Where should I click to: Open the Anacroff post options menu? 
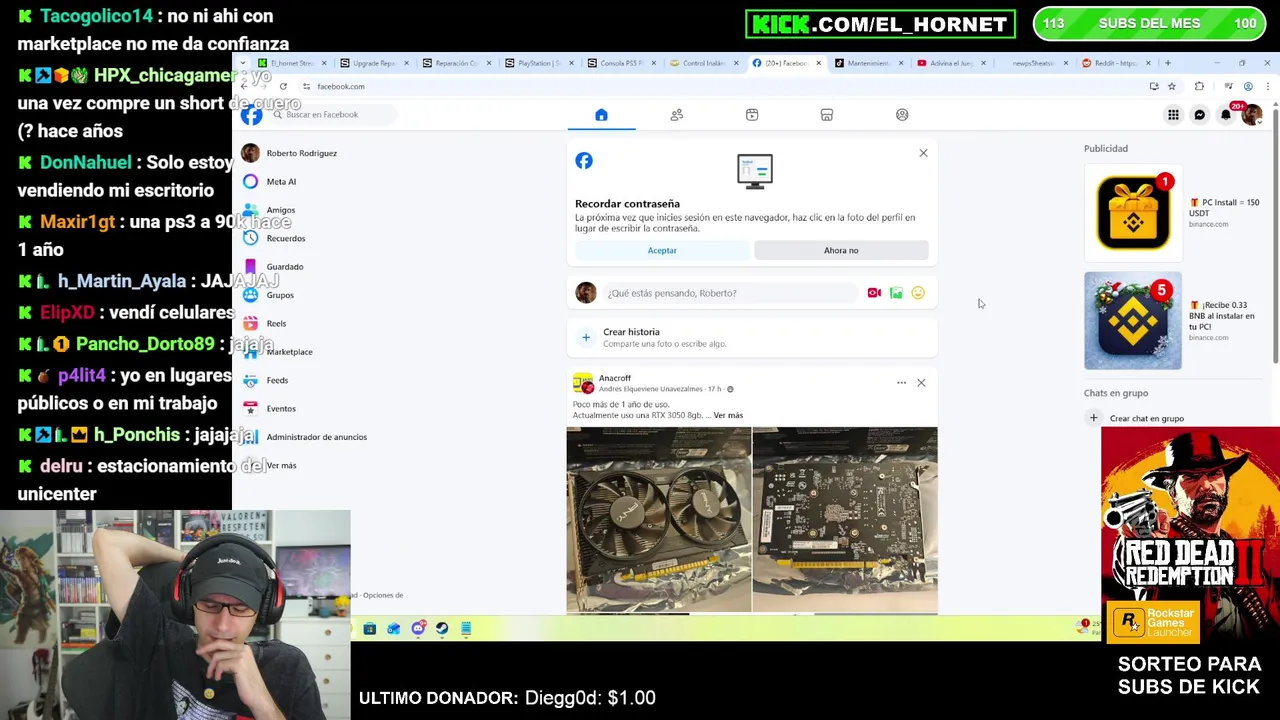(901, 383)
